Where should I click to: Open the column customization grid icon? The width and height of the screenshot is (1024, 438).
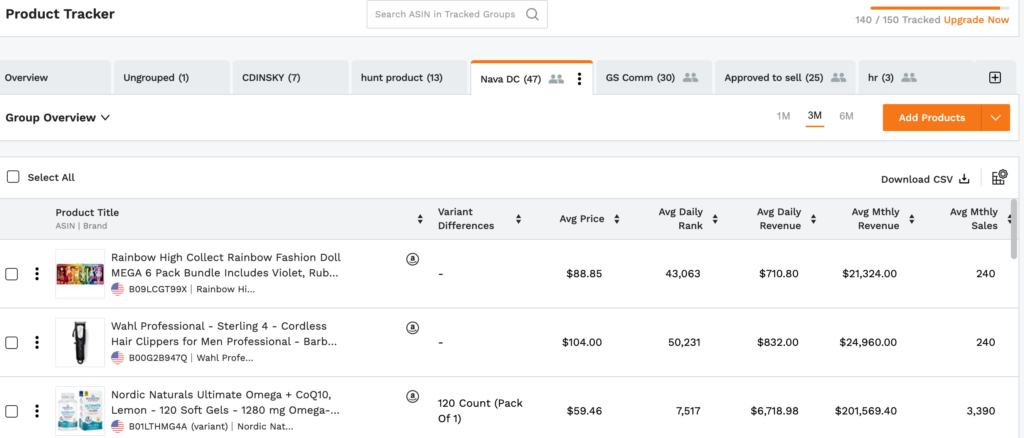tap(999, 178)
